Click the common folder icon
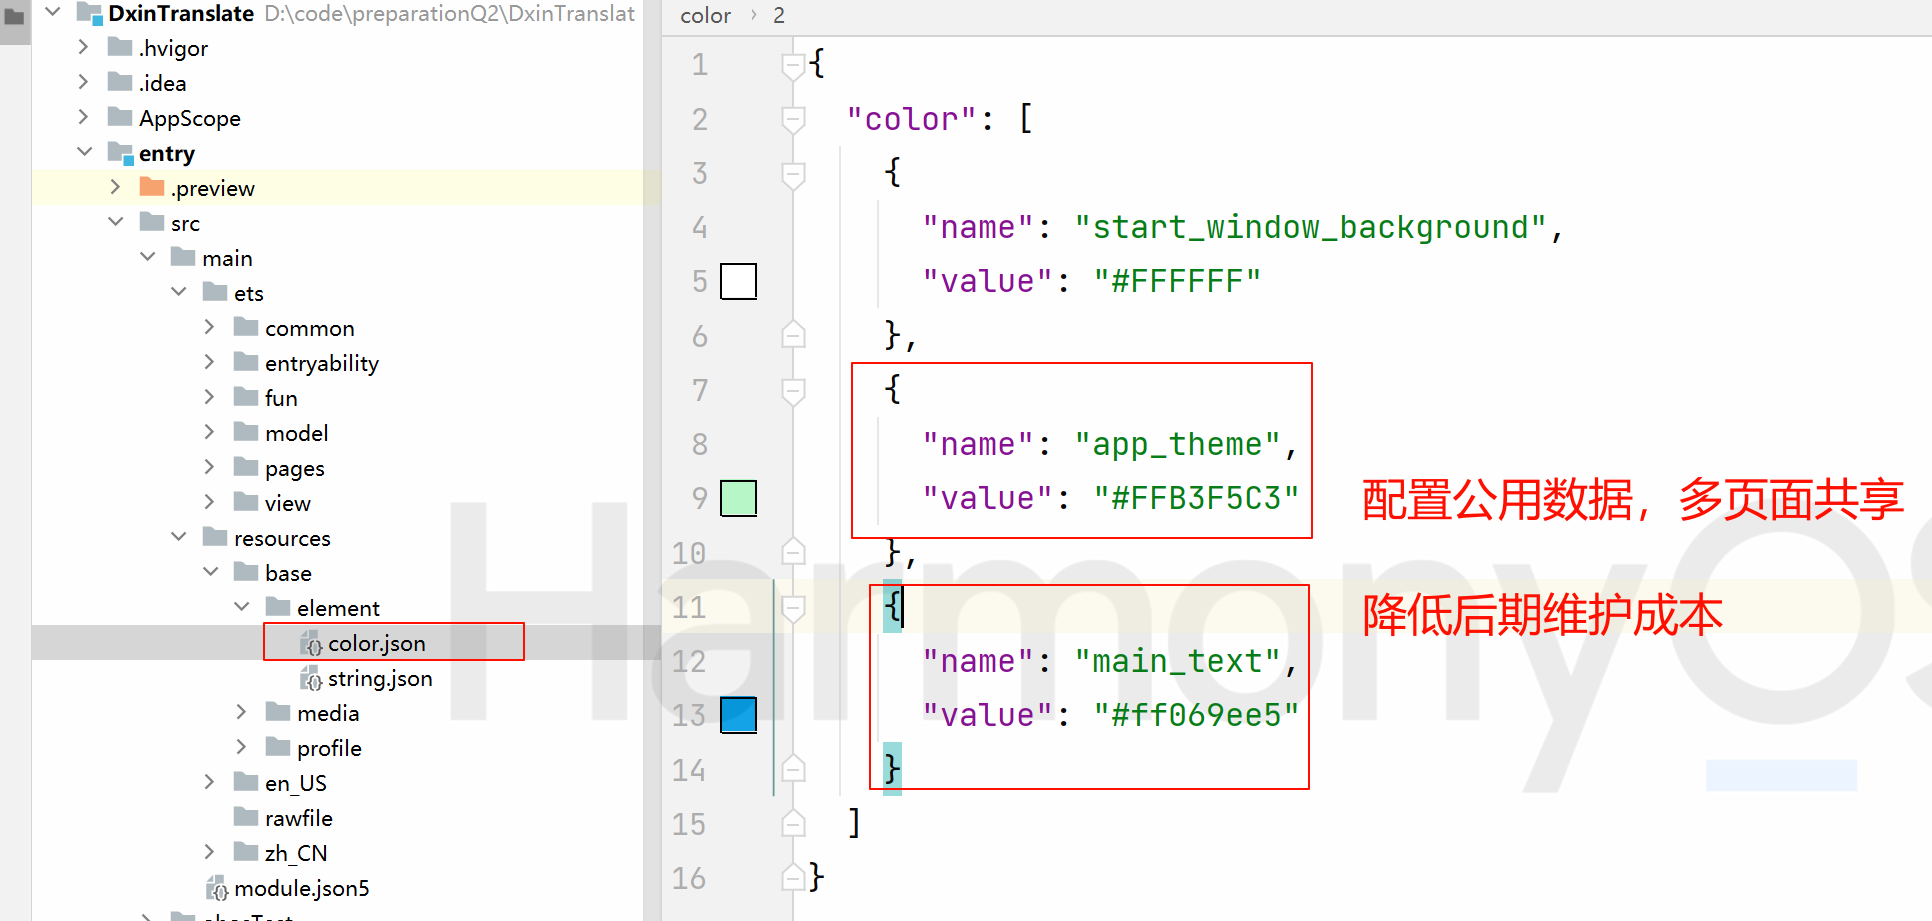1932x921 pixels. coord(246,327)
